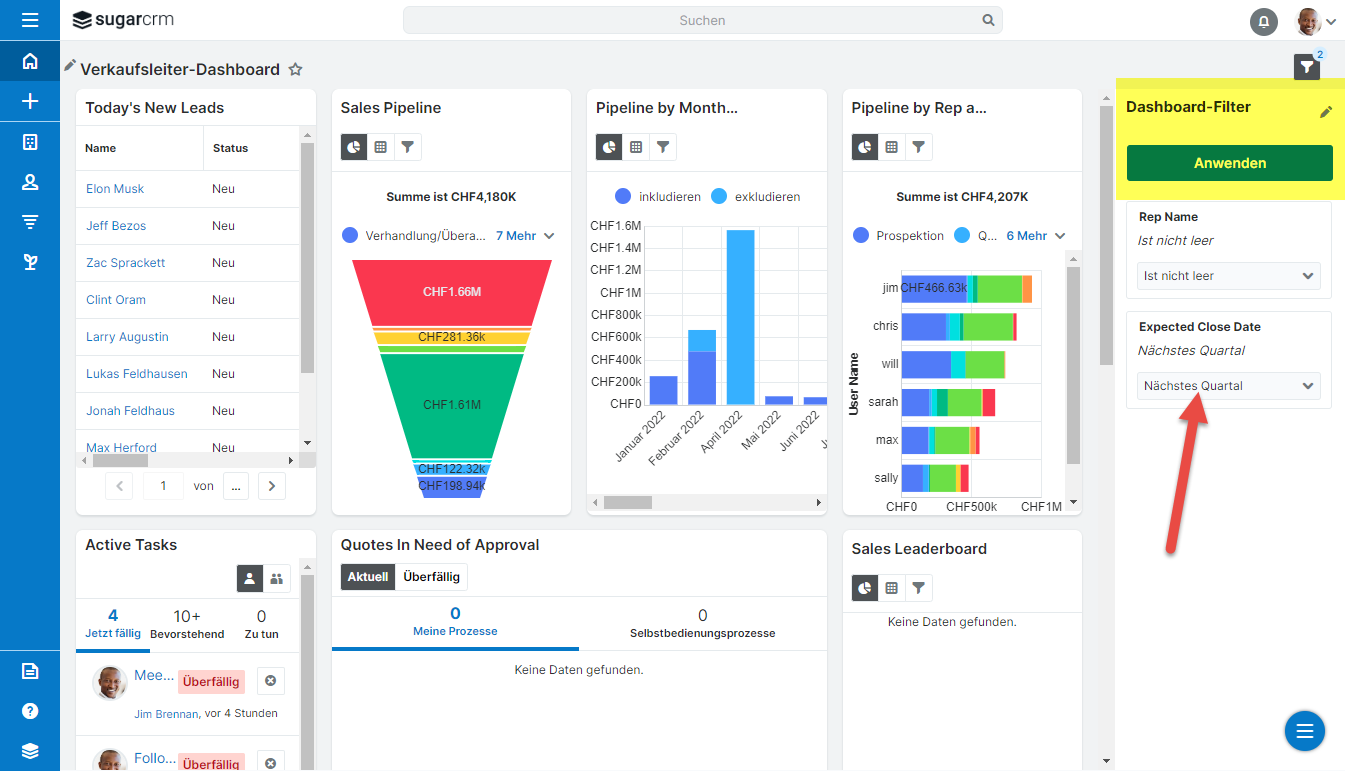1345x771 pixels.
Task: Click the sidebar plus create icon
Action: 30,101
